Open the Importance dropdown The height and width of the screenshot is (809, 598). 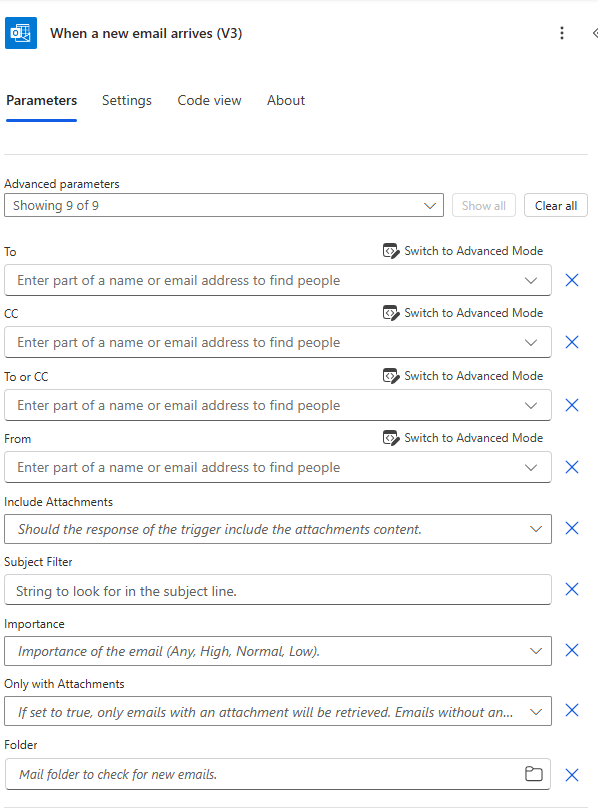[x=278, y=651]
